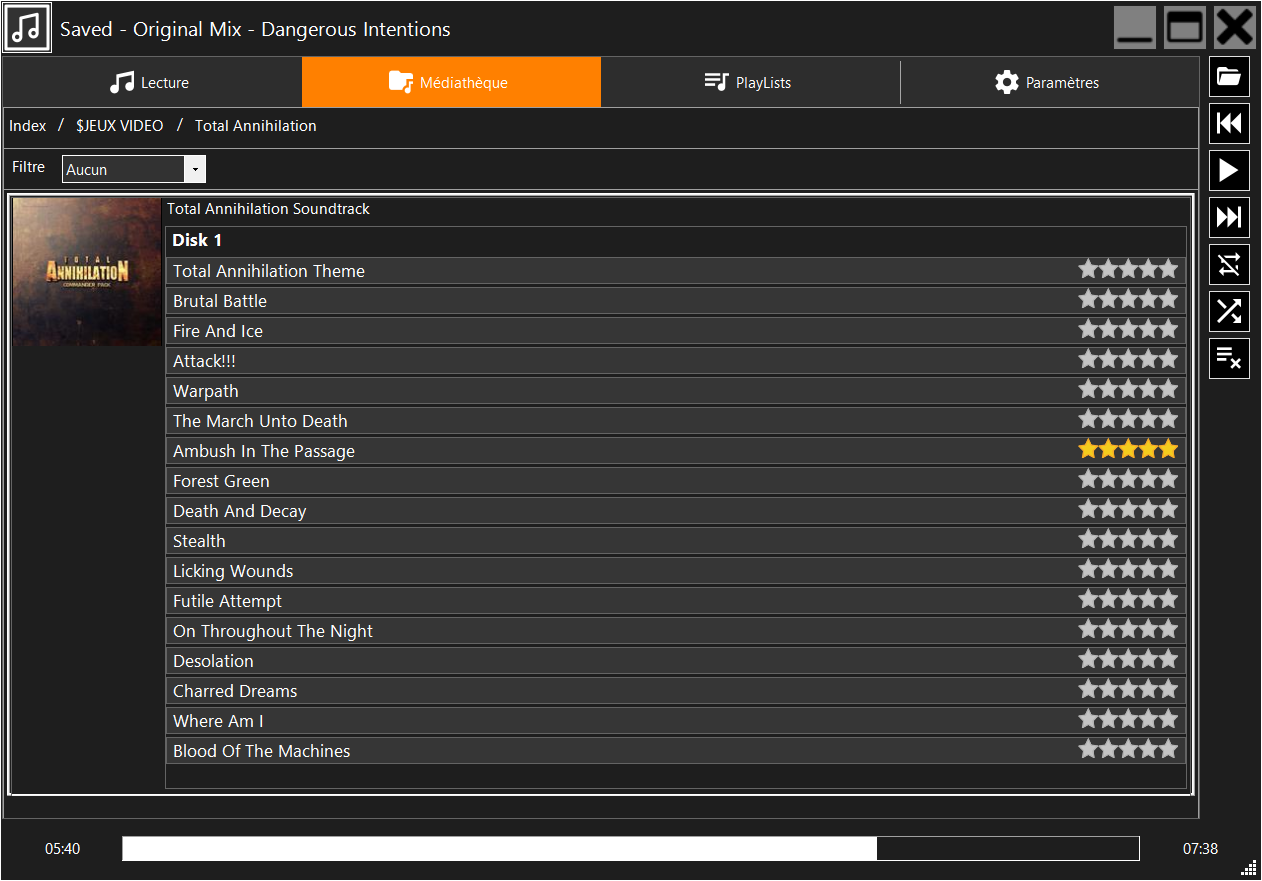
Task: Toggle shuffle mode
Action: pos(1229,312)
